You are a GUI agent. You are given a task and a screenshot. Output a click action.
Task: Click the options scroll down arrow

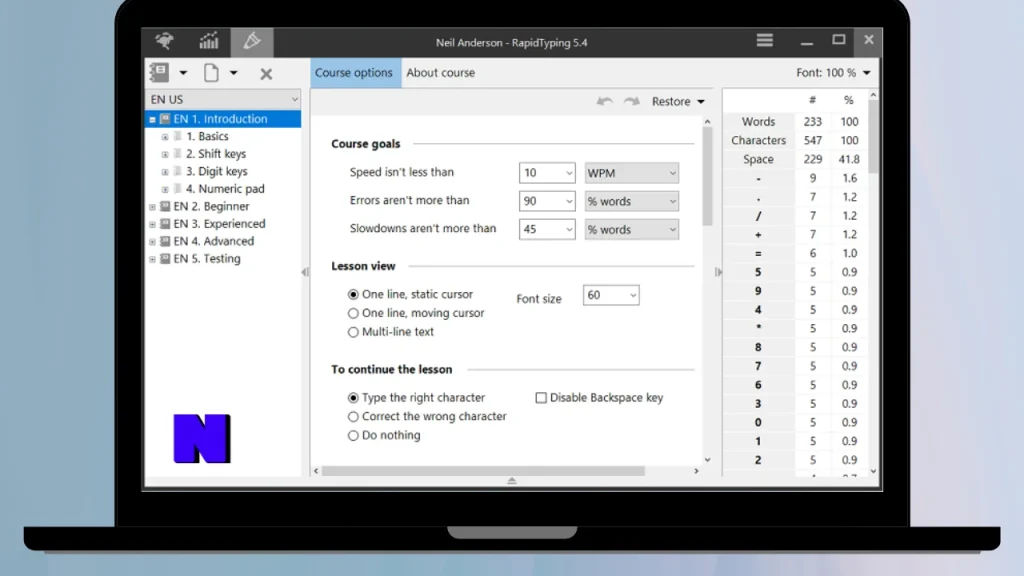click(707, 460)
